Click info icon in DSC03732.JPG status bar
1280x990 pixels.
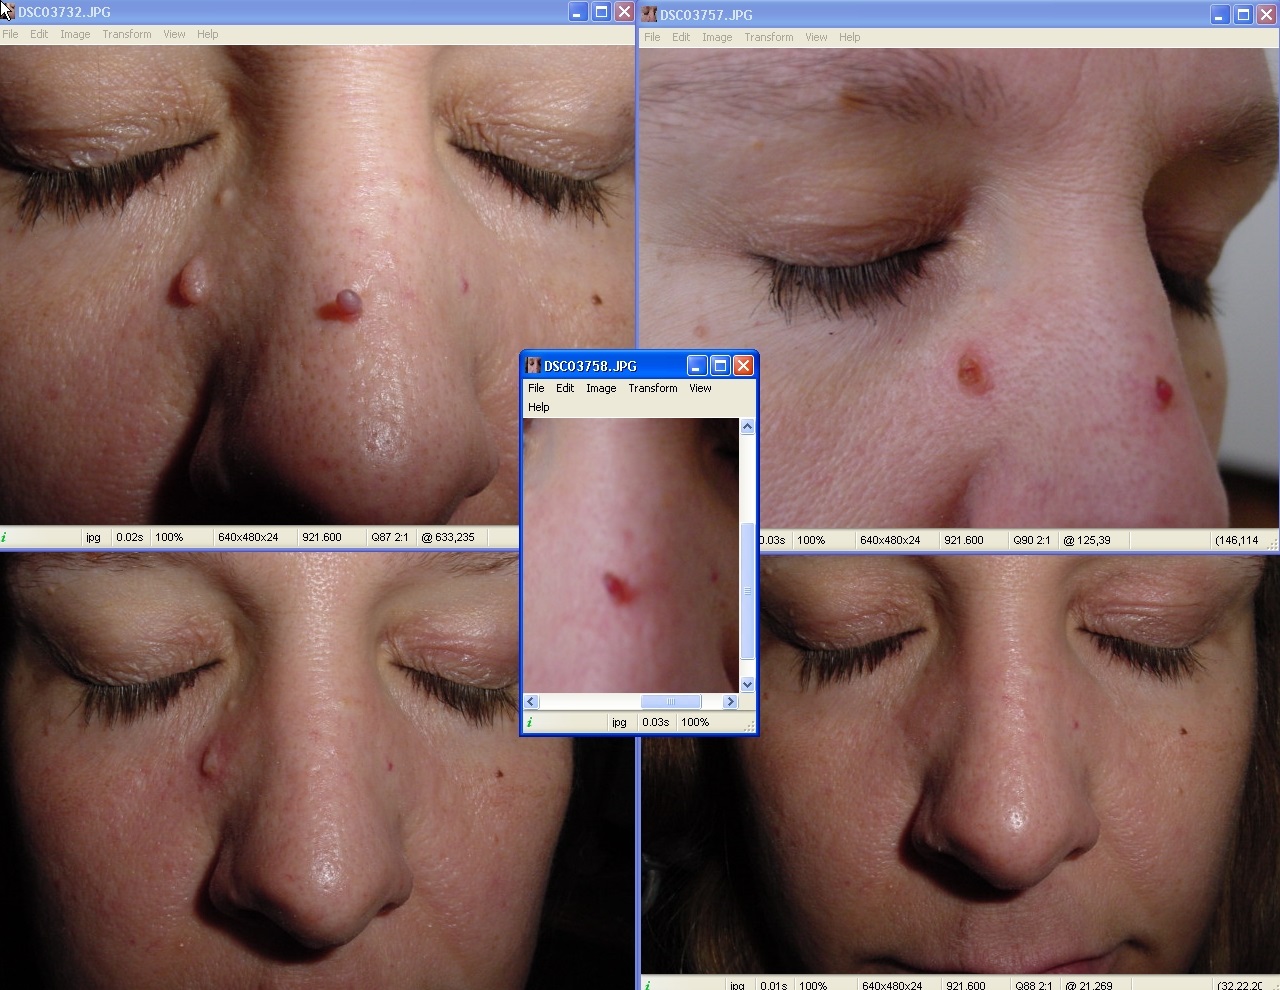4,537
